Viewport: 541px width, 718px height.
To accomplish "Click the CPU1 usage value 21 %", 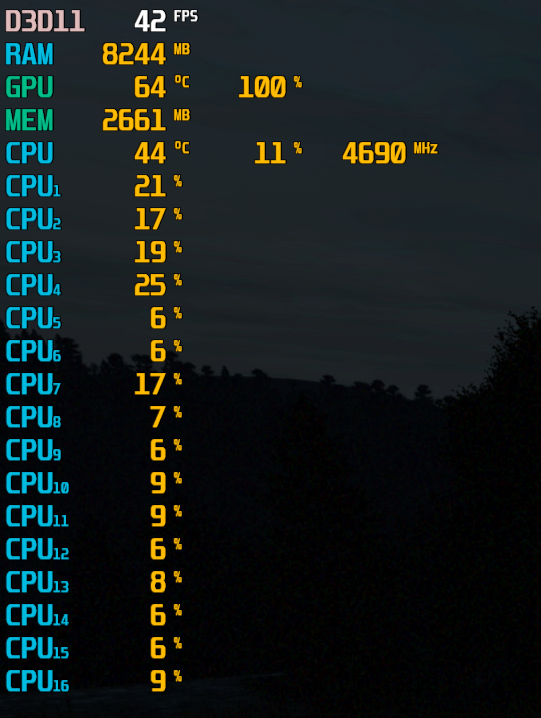I will click(x=158, y=185).
